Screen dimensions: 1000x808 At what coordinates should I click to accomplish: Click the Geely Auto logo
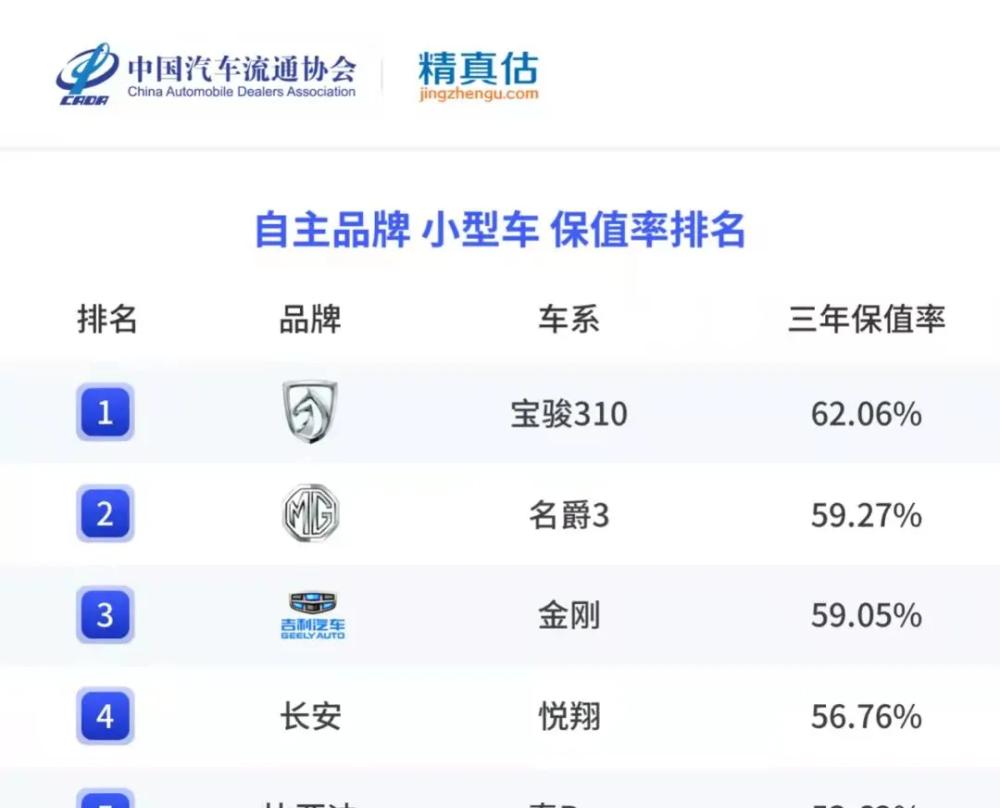click(312, 615)
